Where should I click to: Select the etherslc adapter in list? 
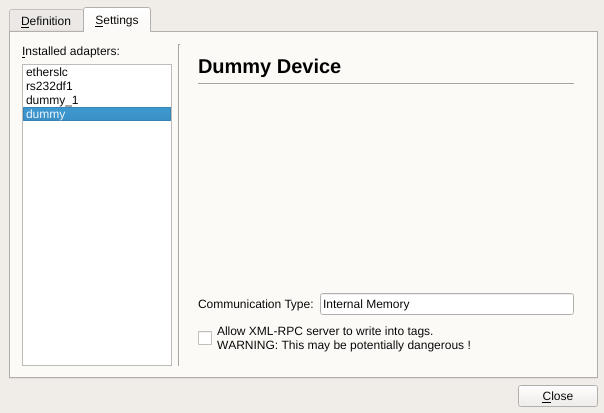(47, 73)
